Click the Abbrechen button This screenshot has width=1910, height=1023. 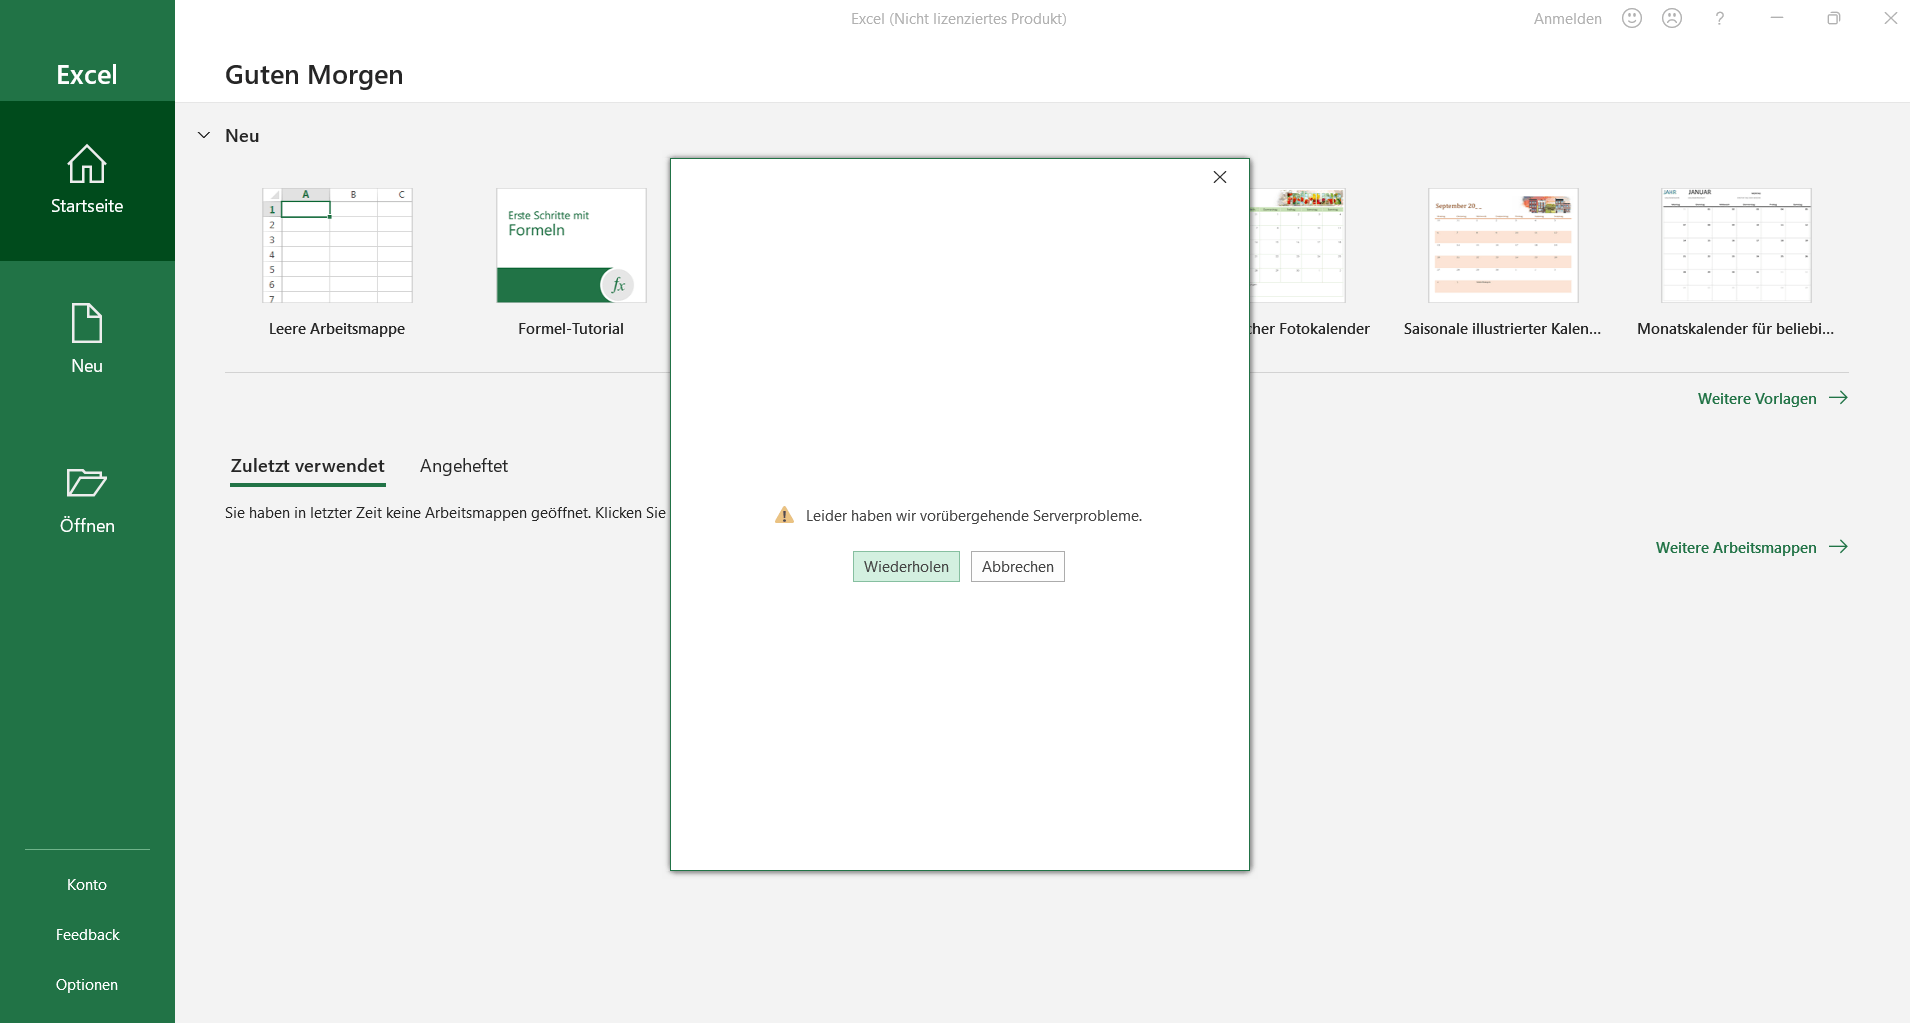[1018, 567]
